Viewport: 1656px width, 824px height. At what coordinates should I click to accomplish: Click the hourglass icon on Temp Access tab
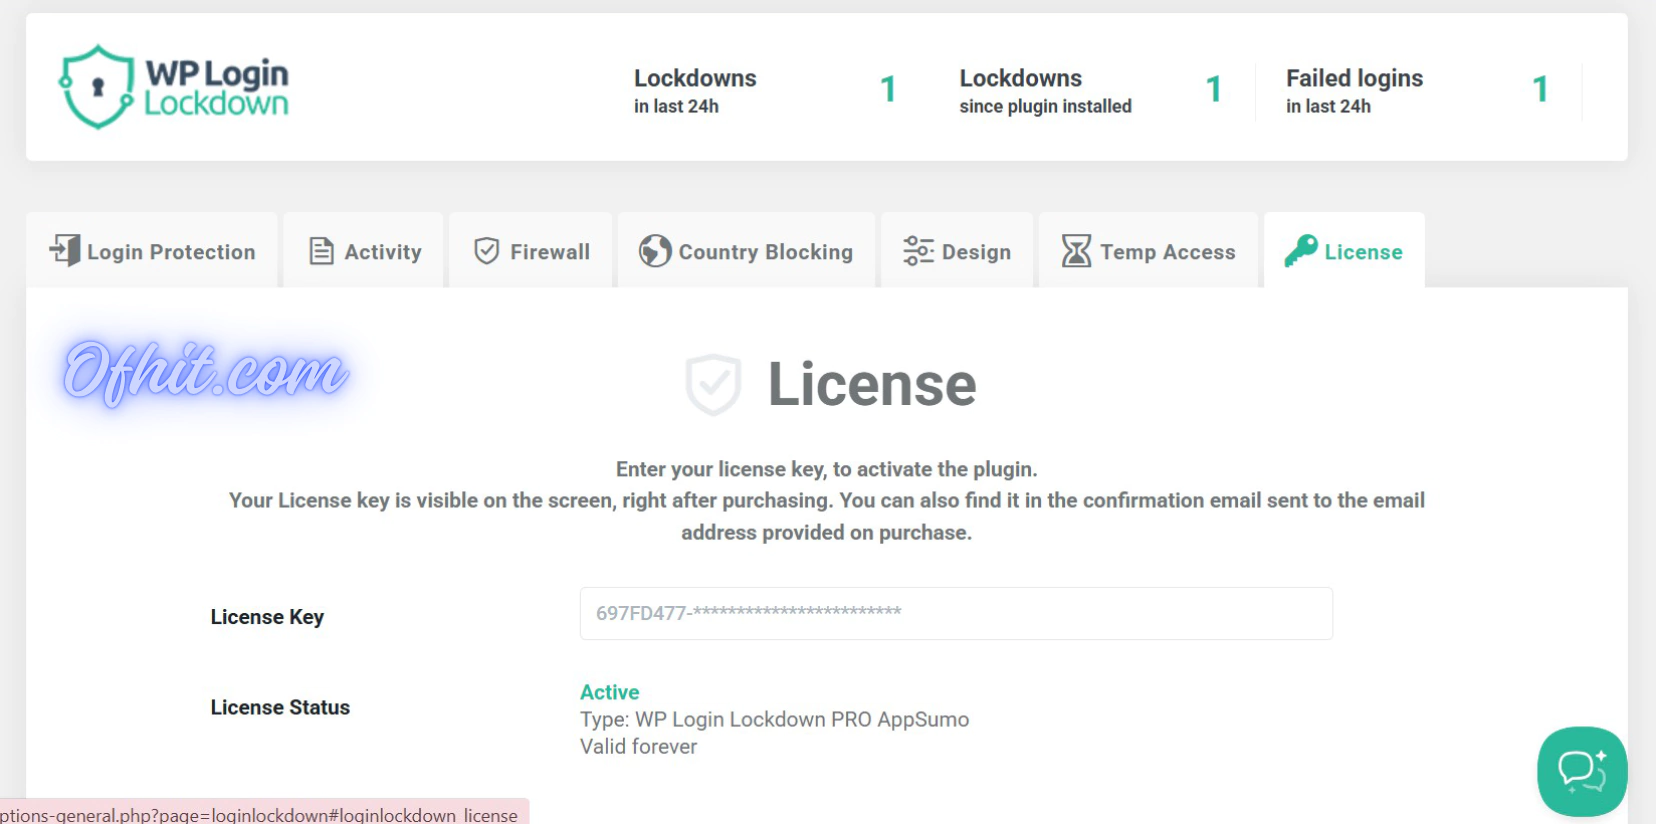[x=1076, y=251]
